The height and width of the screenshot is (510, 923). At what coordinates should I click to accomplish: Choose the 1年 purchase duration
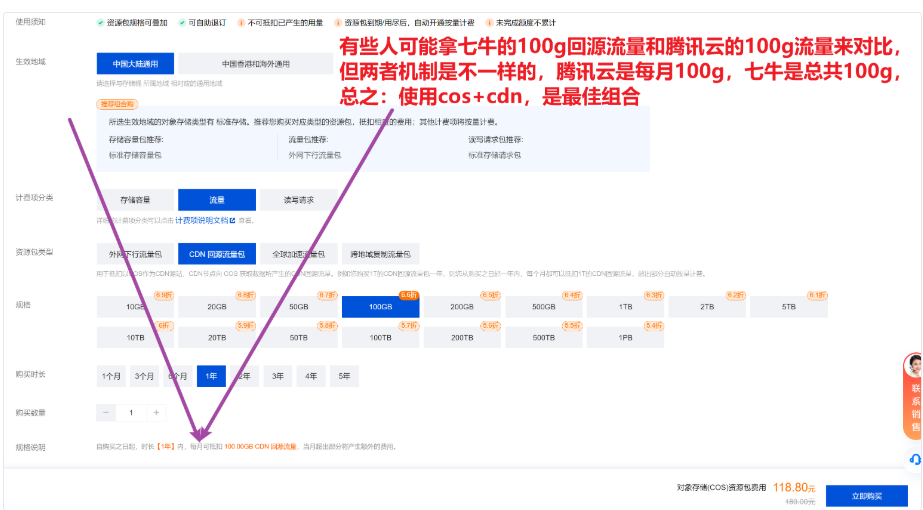click(x=211, y=376)
